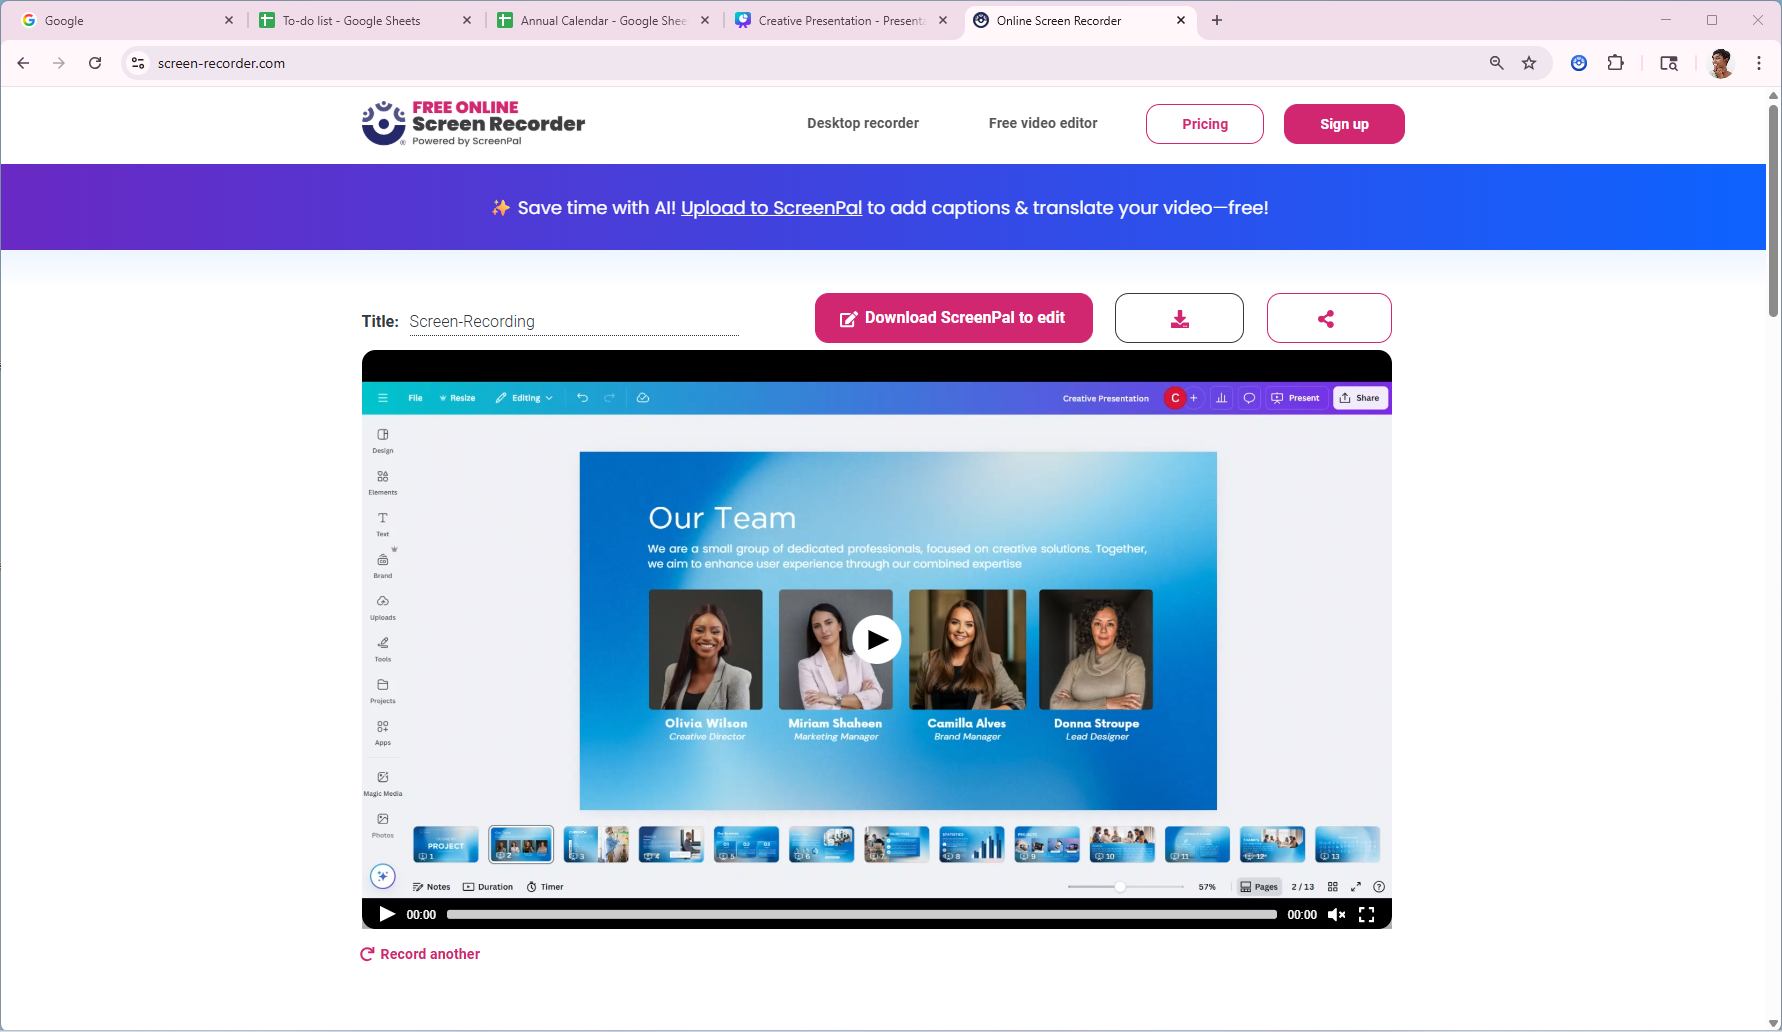Image resolution: width=1782 pixels, height=1032 pixels.
Task: Open the Chrome three-dot menu
Action: (x=1759, y=63)
